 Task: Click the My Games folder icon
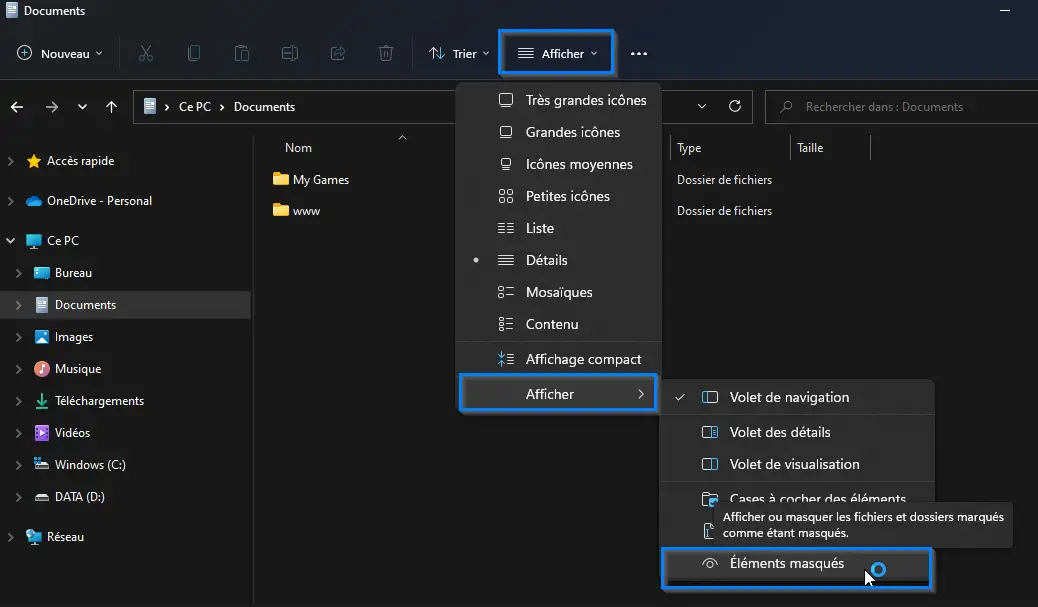(x=281, y=179)
